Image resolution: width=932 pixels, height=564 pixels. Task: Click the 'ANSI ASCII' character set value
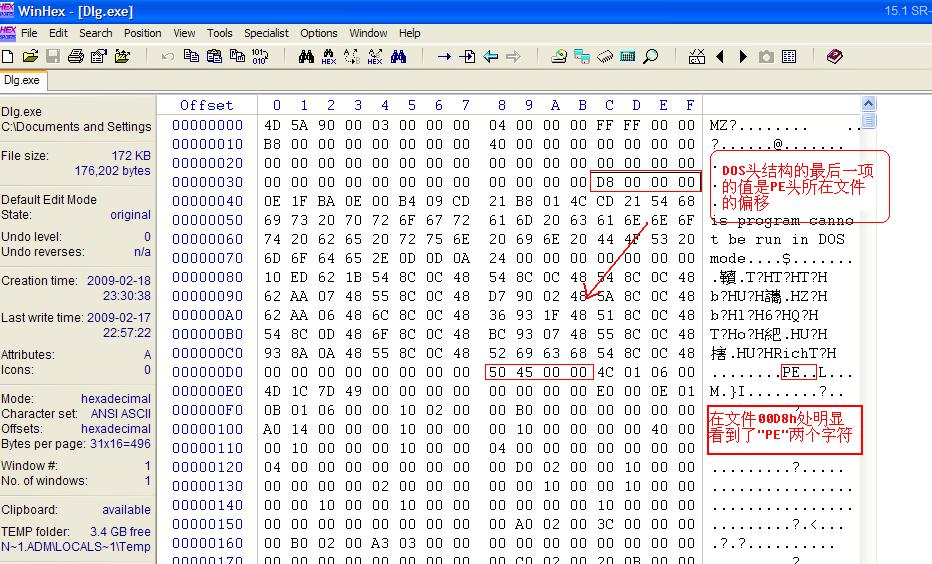121,414
